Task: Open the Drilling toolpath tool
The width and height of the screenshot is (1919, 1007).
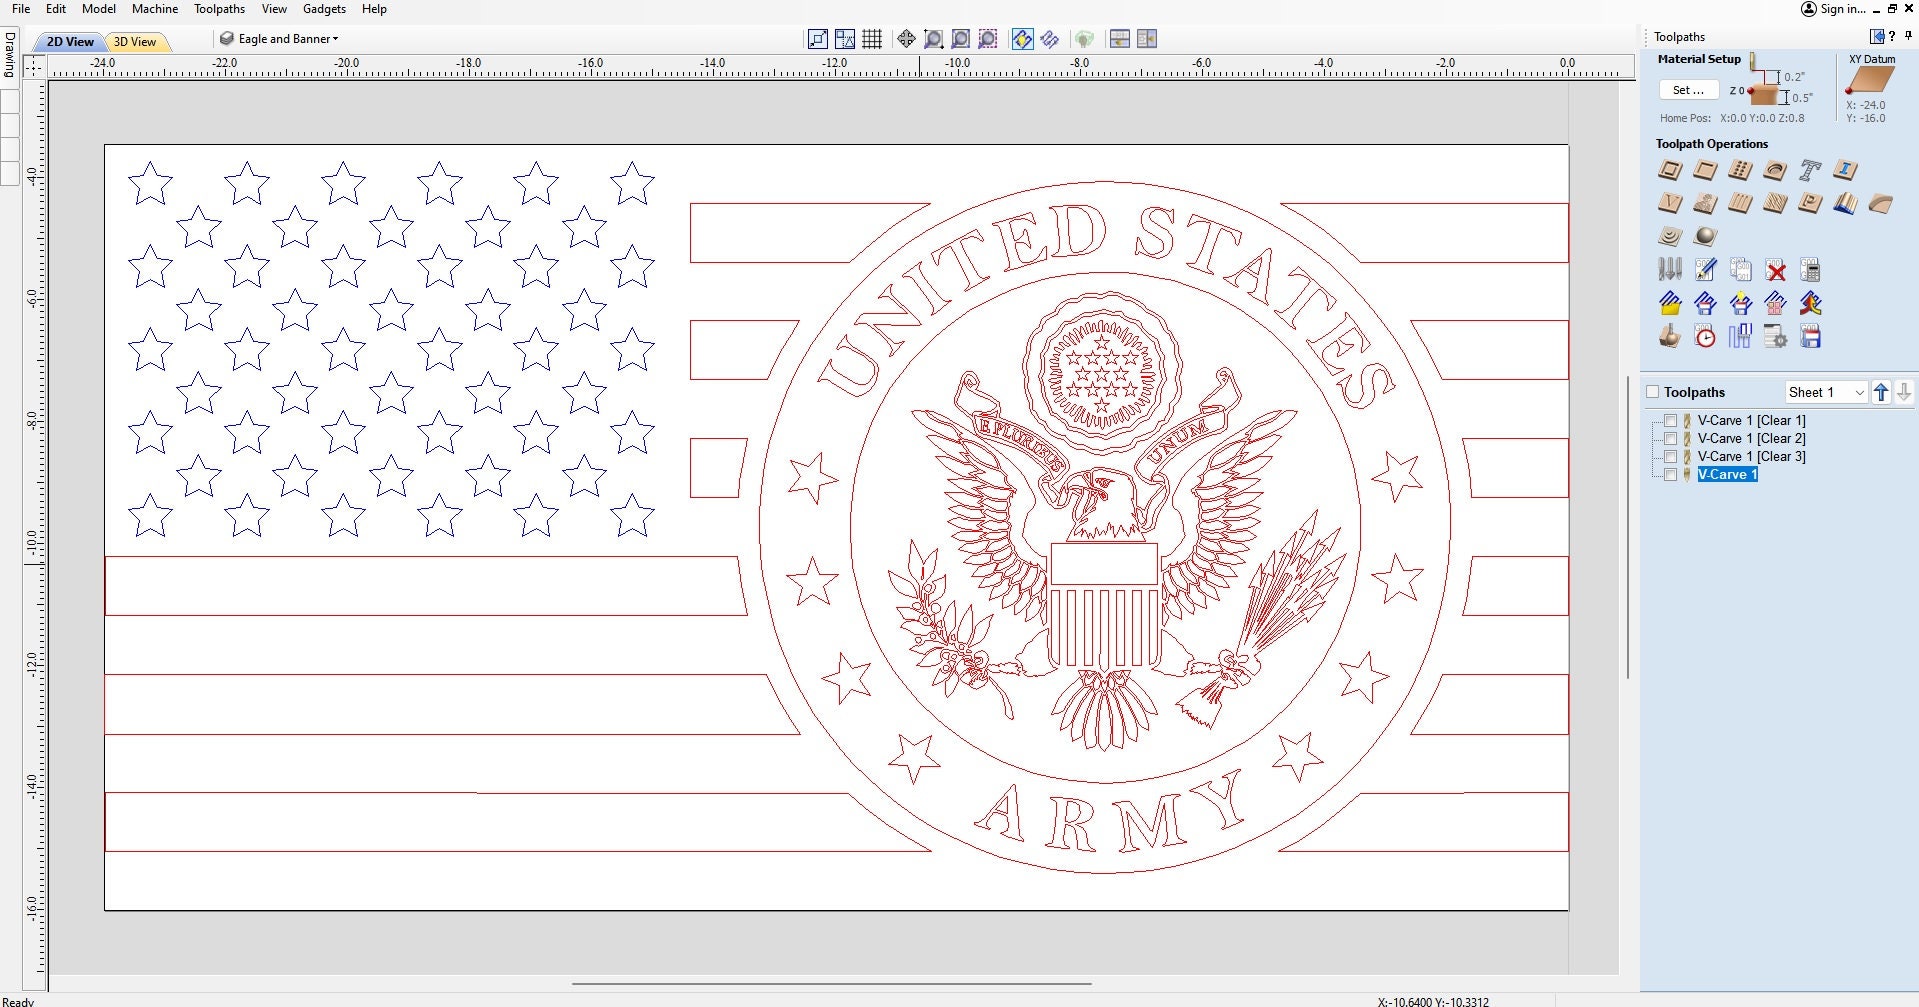Action: pyautogui.click(x=1740, y=170)
